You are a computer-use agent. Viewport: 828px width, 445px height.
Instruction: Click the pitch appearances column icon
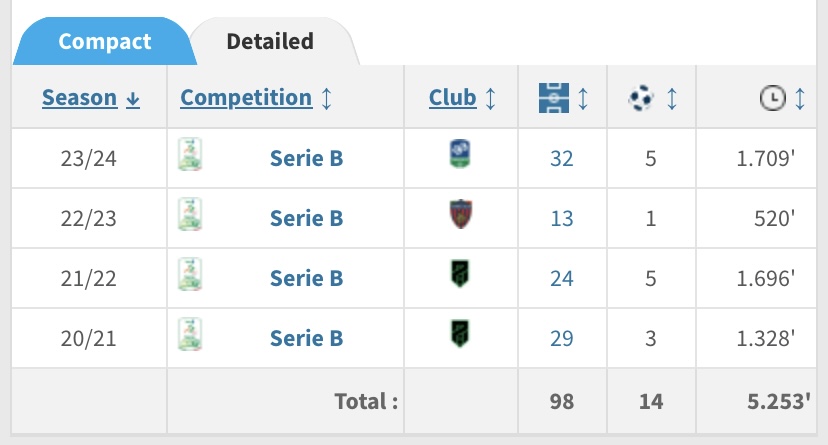tap(554, 98)
